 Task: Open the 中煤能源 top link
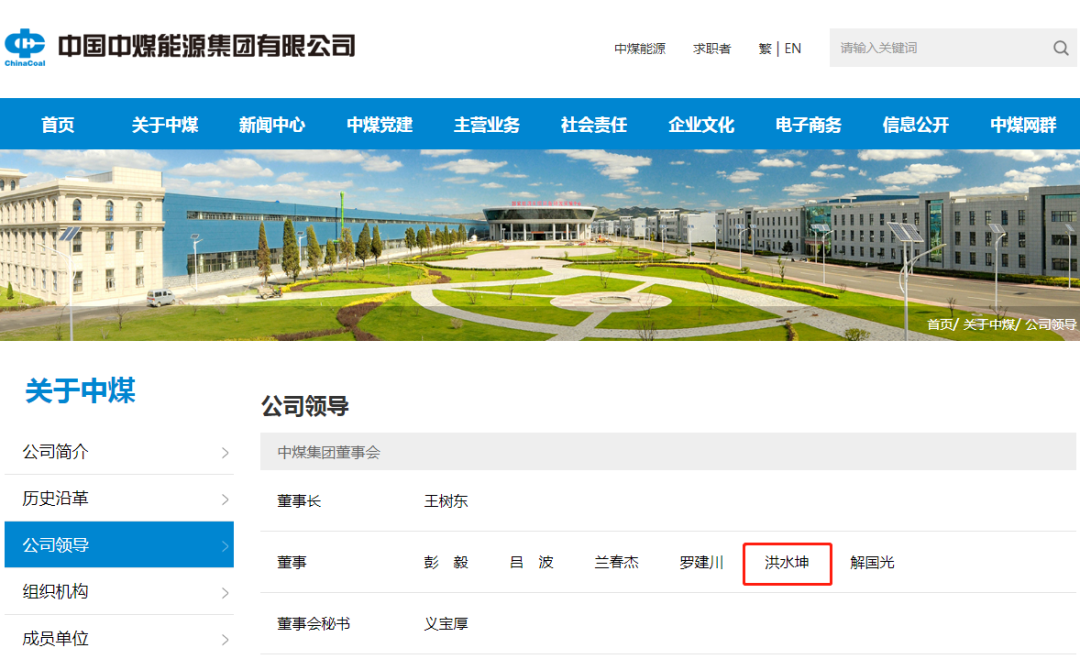pyautogui.click(x=640, y=49)
